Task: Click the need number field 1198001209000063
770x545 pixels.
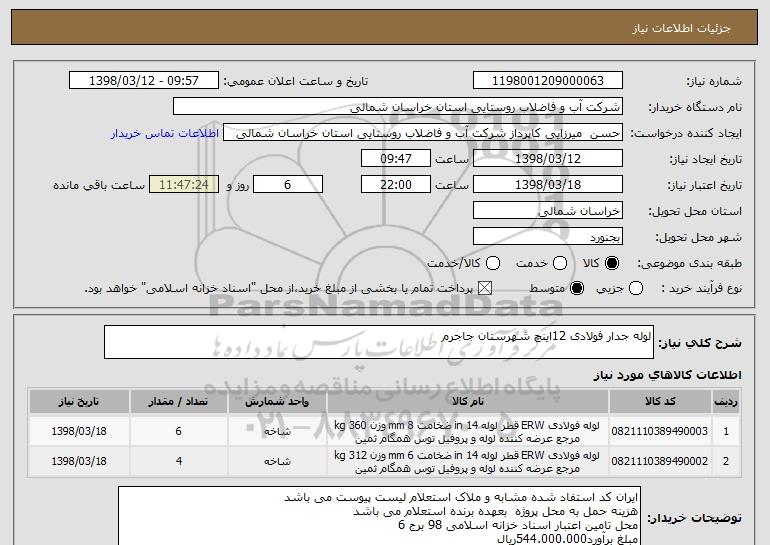Action: [548, 81]
